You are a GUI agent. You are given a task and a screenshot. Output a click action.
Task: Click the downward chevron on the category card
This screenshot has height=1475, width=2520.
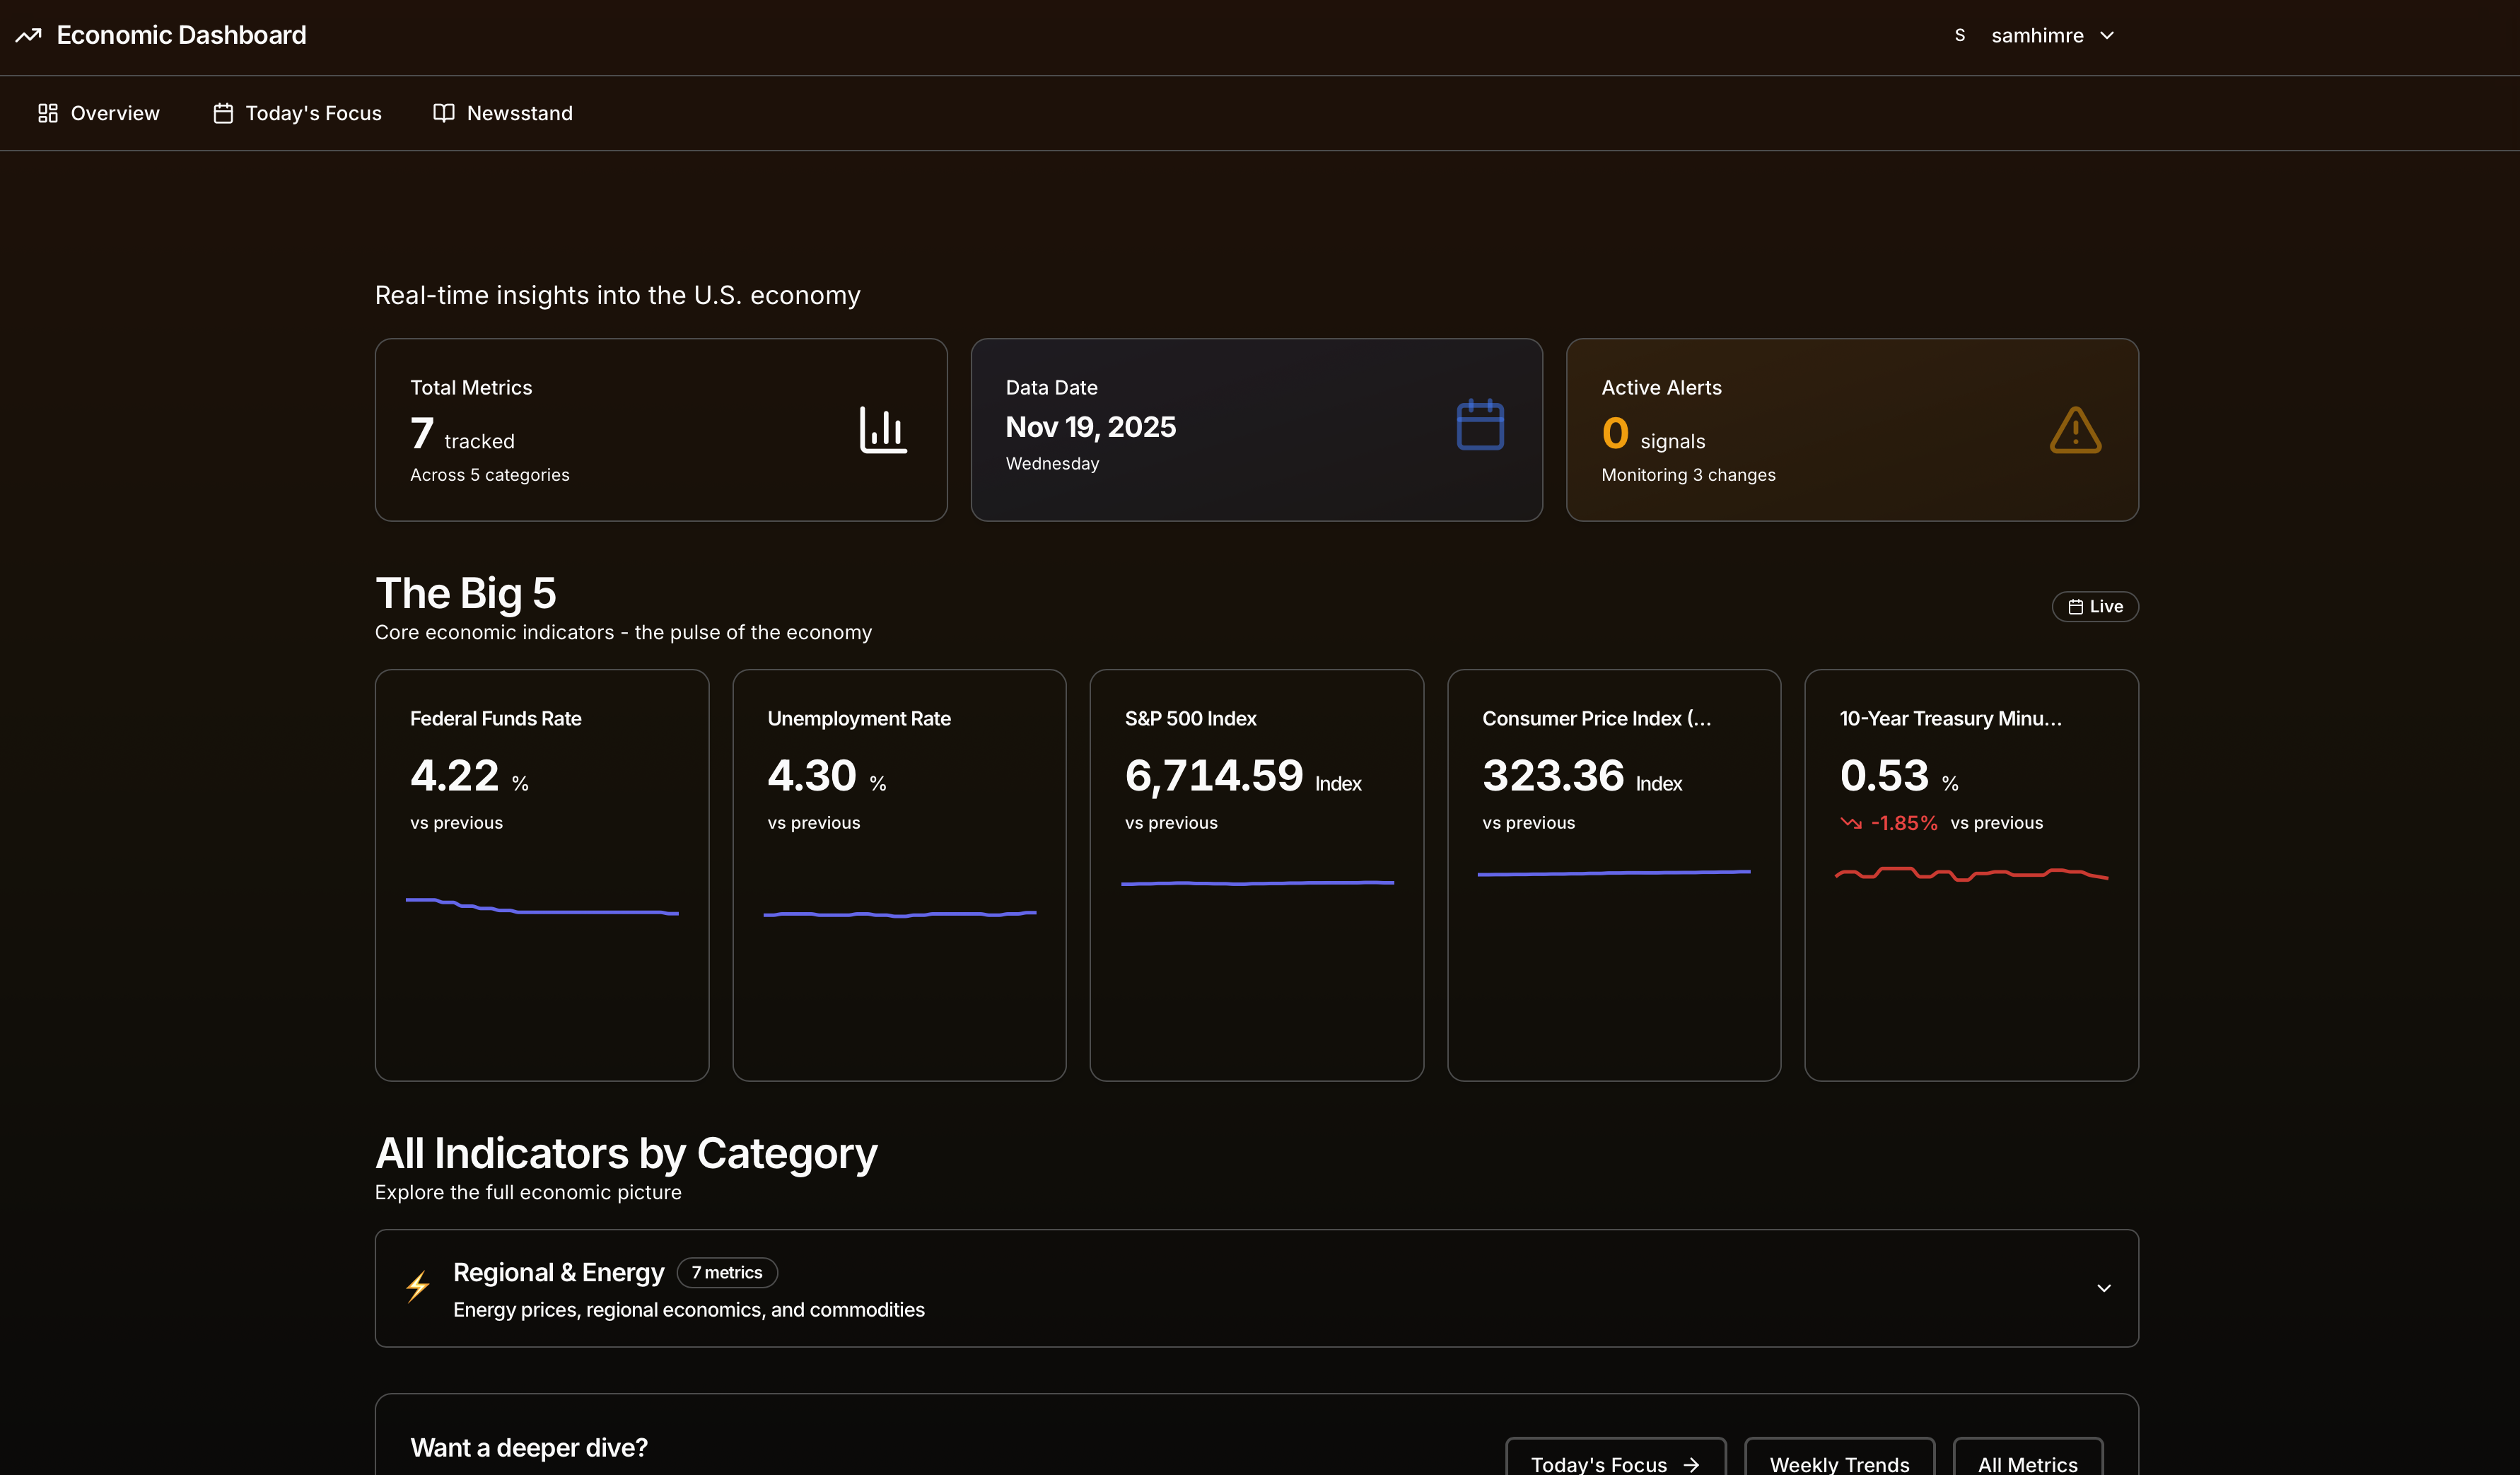pos(2103,1288)
